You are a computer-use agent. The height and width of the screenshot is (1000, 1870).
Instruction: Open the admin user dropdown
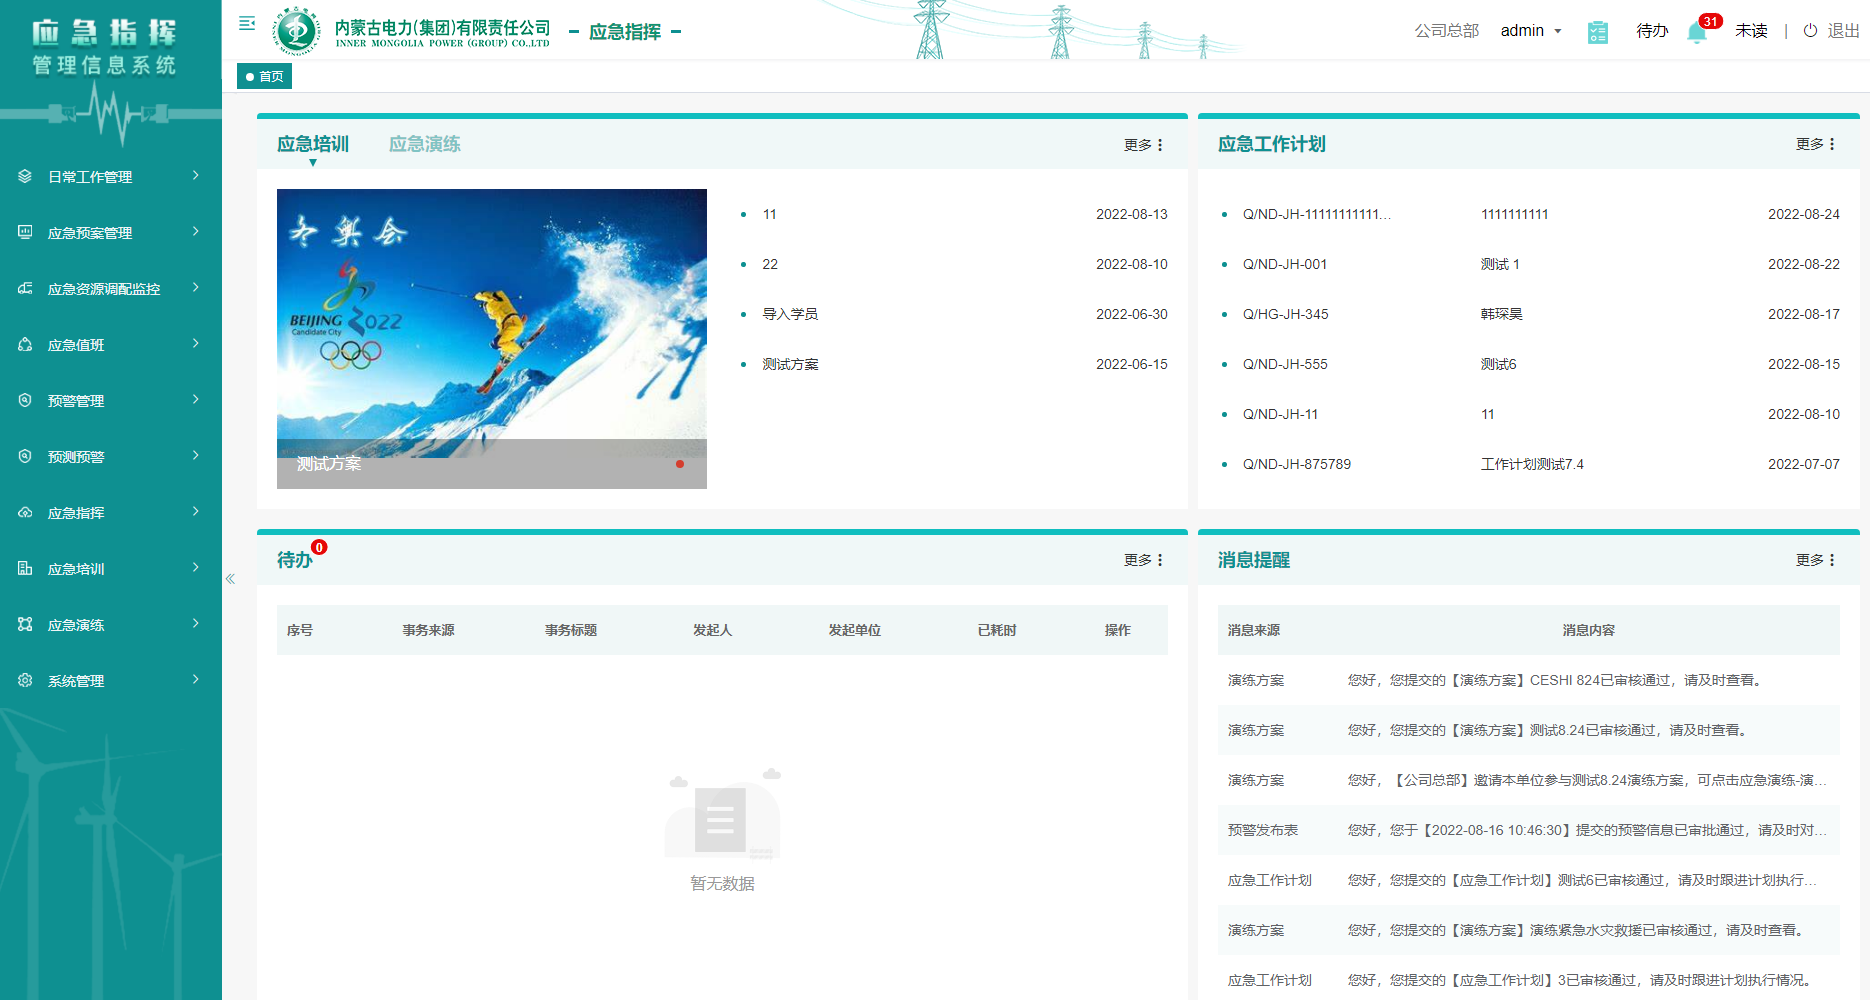1531,31
